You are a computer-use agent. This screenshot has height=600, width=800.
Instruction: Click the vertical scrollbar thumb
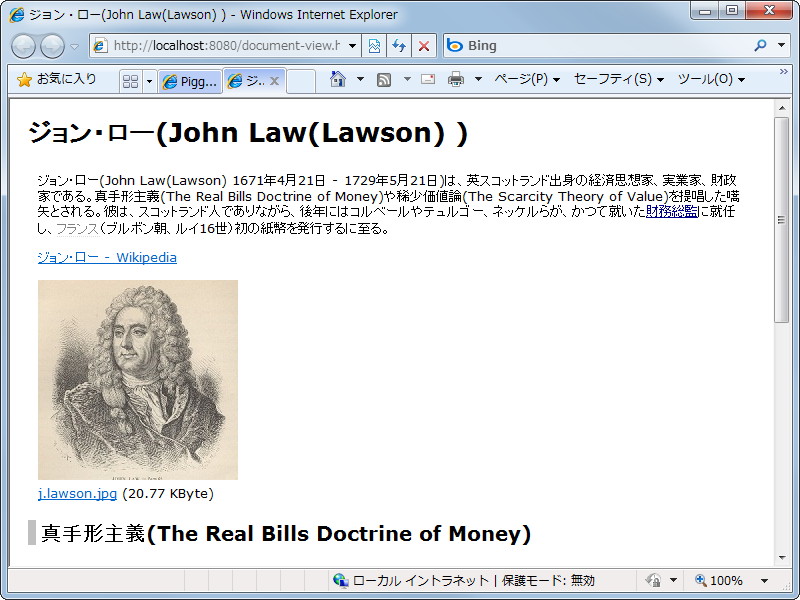[x=782, y=220]
